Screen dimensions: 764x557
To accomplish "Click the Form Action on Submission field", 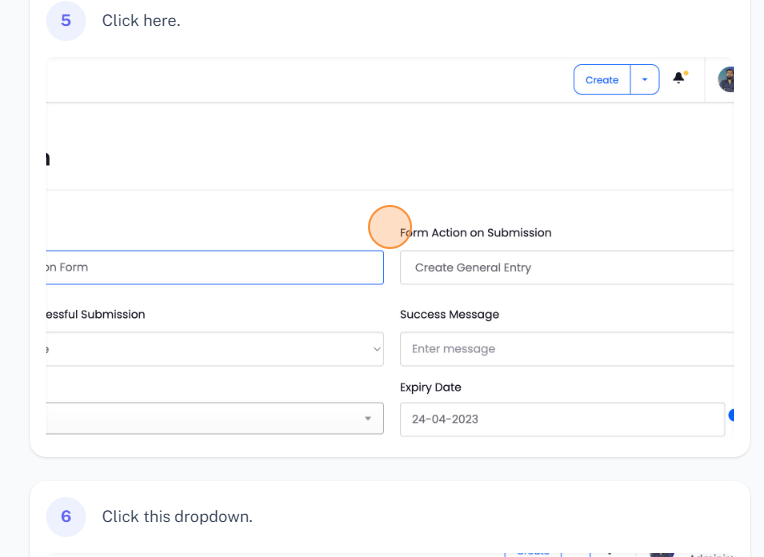I will 566,268.
